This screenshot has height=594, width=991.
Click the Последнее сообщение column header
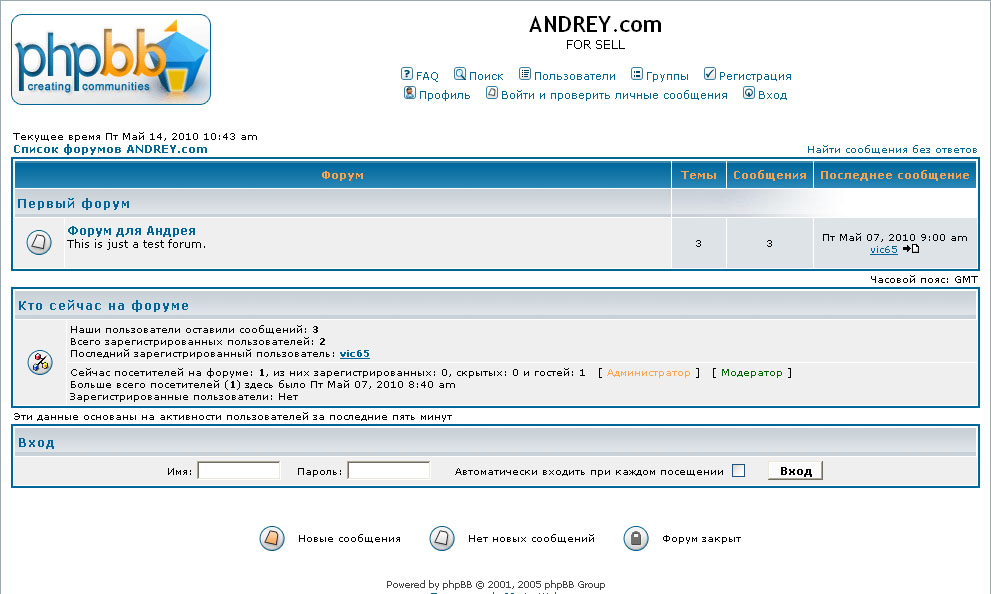(x=895, y=175)
